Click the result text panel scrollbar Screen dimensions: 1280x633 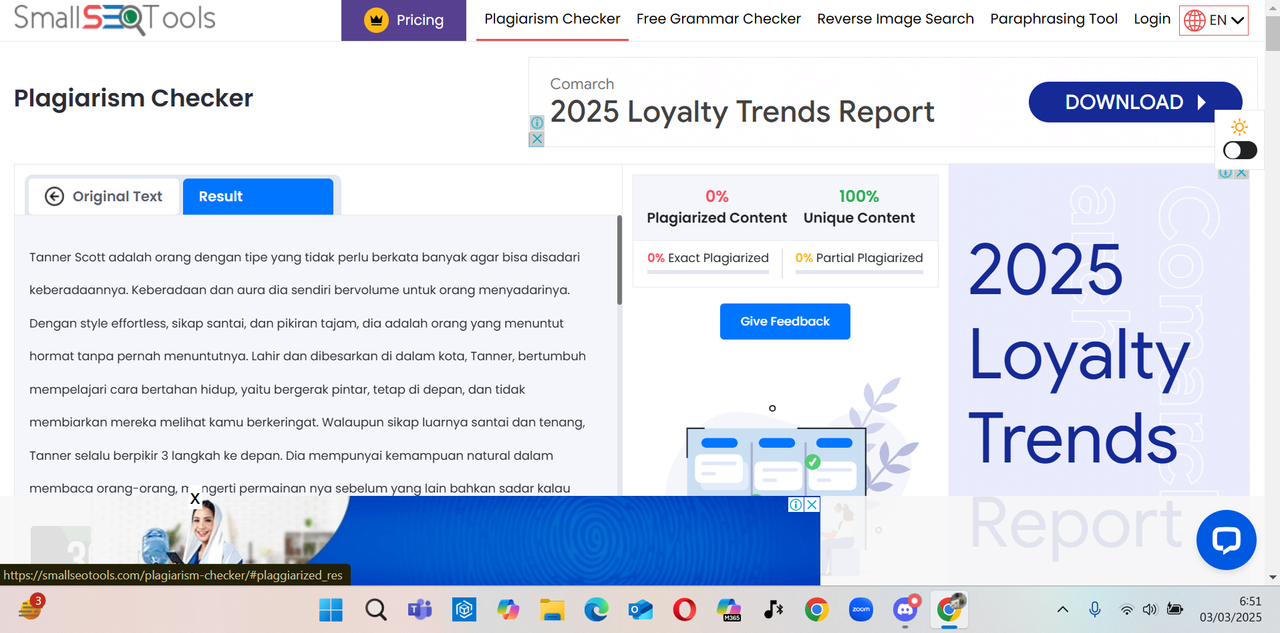click(619, 260)
